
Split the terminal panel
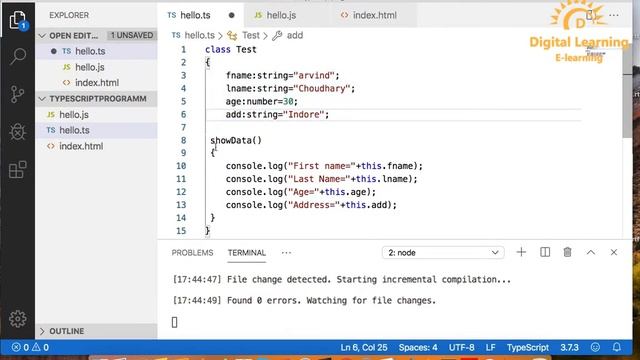(545, 252)
